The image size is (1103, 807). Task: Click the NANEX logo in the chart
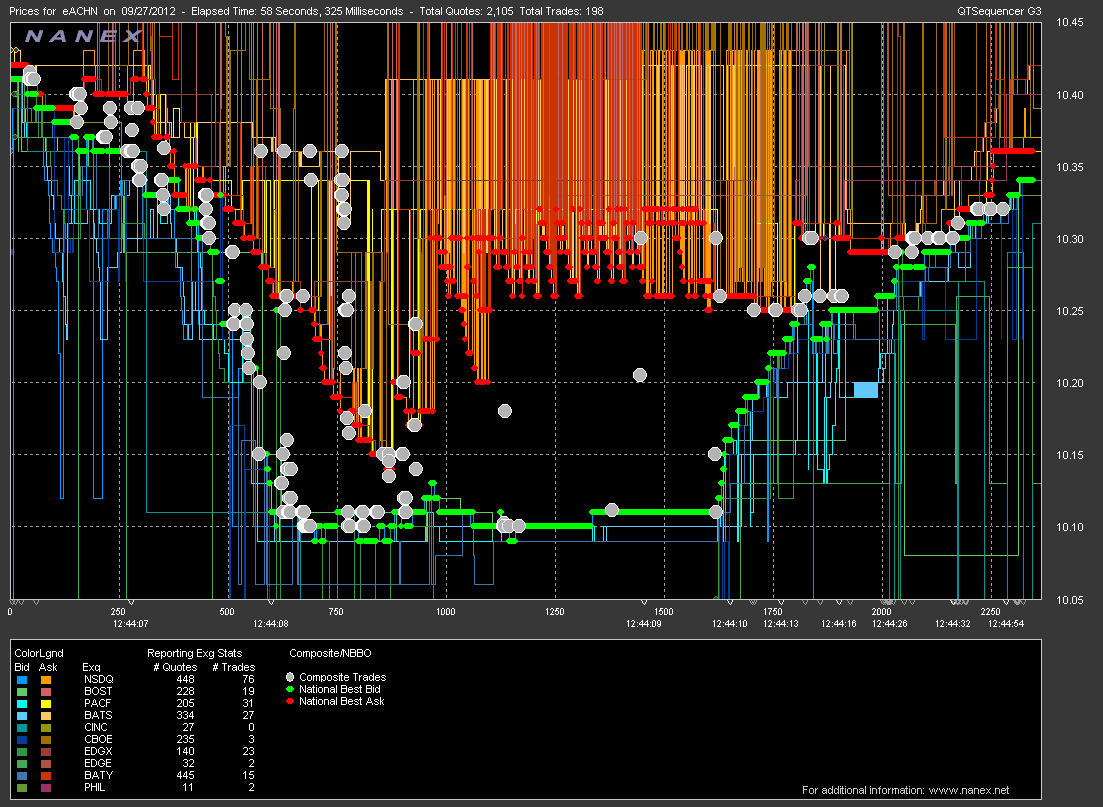[x=84, y=36]
